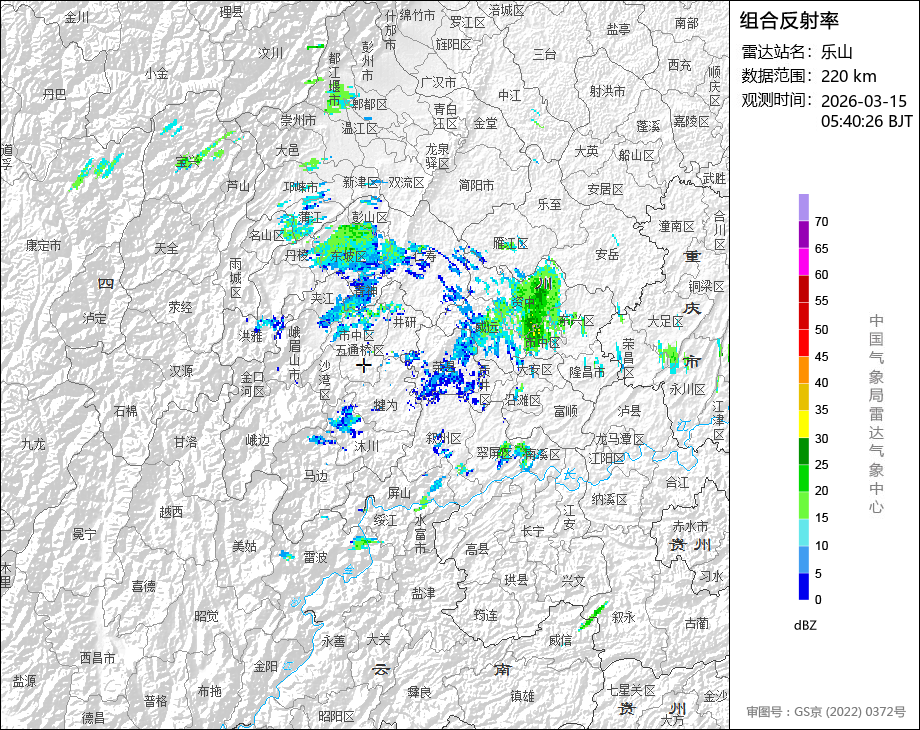920x730 pixels.
Task: Choose the bright red 45–50 dBZ swatch
Action: 803,343
